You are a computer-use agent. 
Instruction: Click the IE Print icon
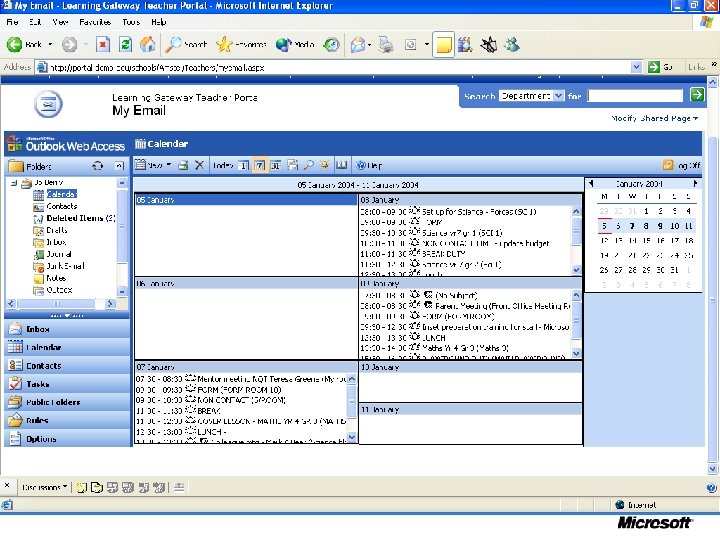(386, 45)
